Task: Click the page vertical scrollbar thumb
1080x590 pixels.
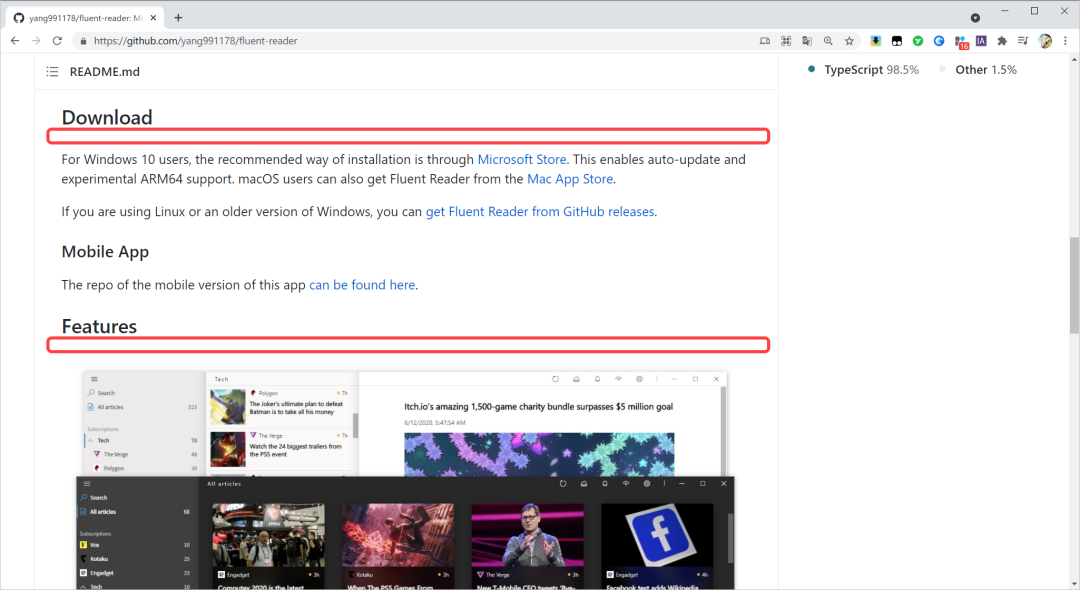Action: point(1074,284)
